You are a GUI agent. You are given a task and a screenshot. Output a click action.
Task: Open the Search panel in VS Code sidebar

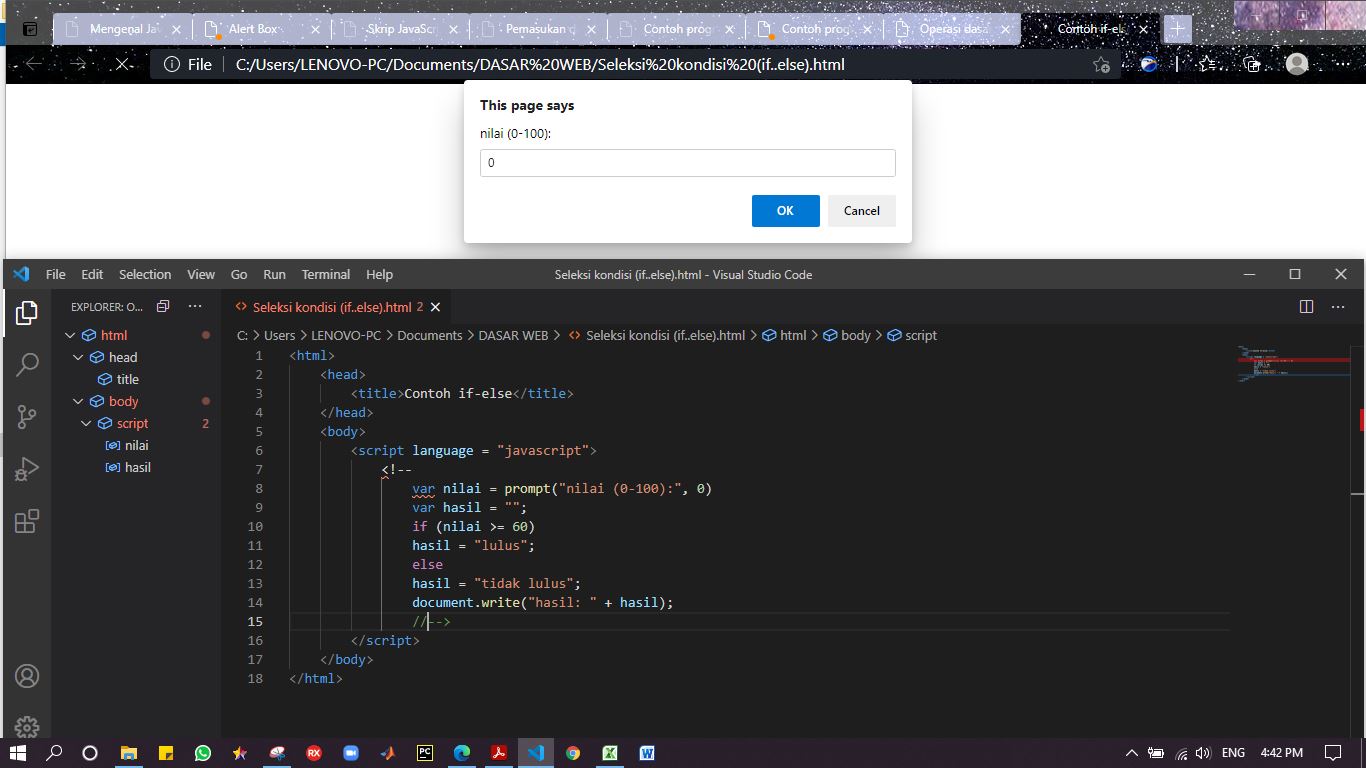[27, 365]
